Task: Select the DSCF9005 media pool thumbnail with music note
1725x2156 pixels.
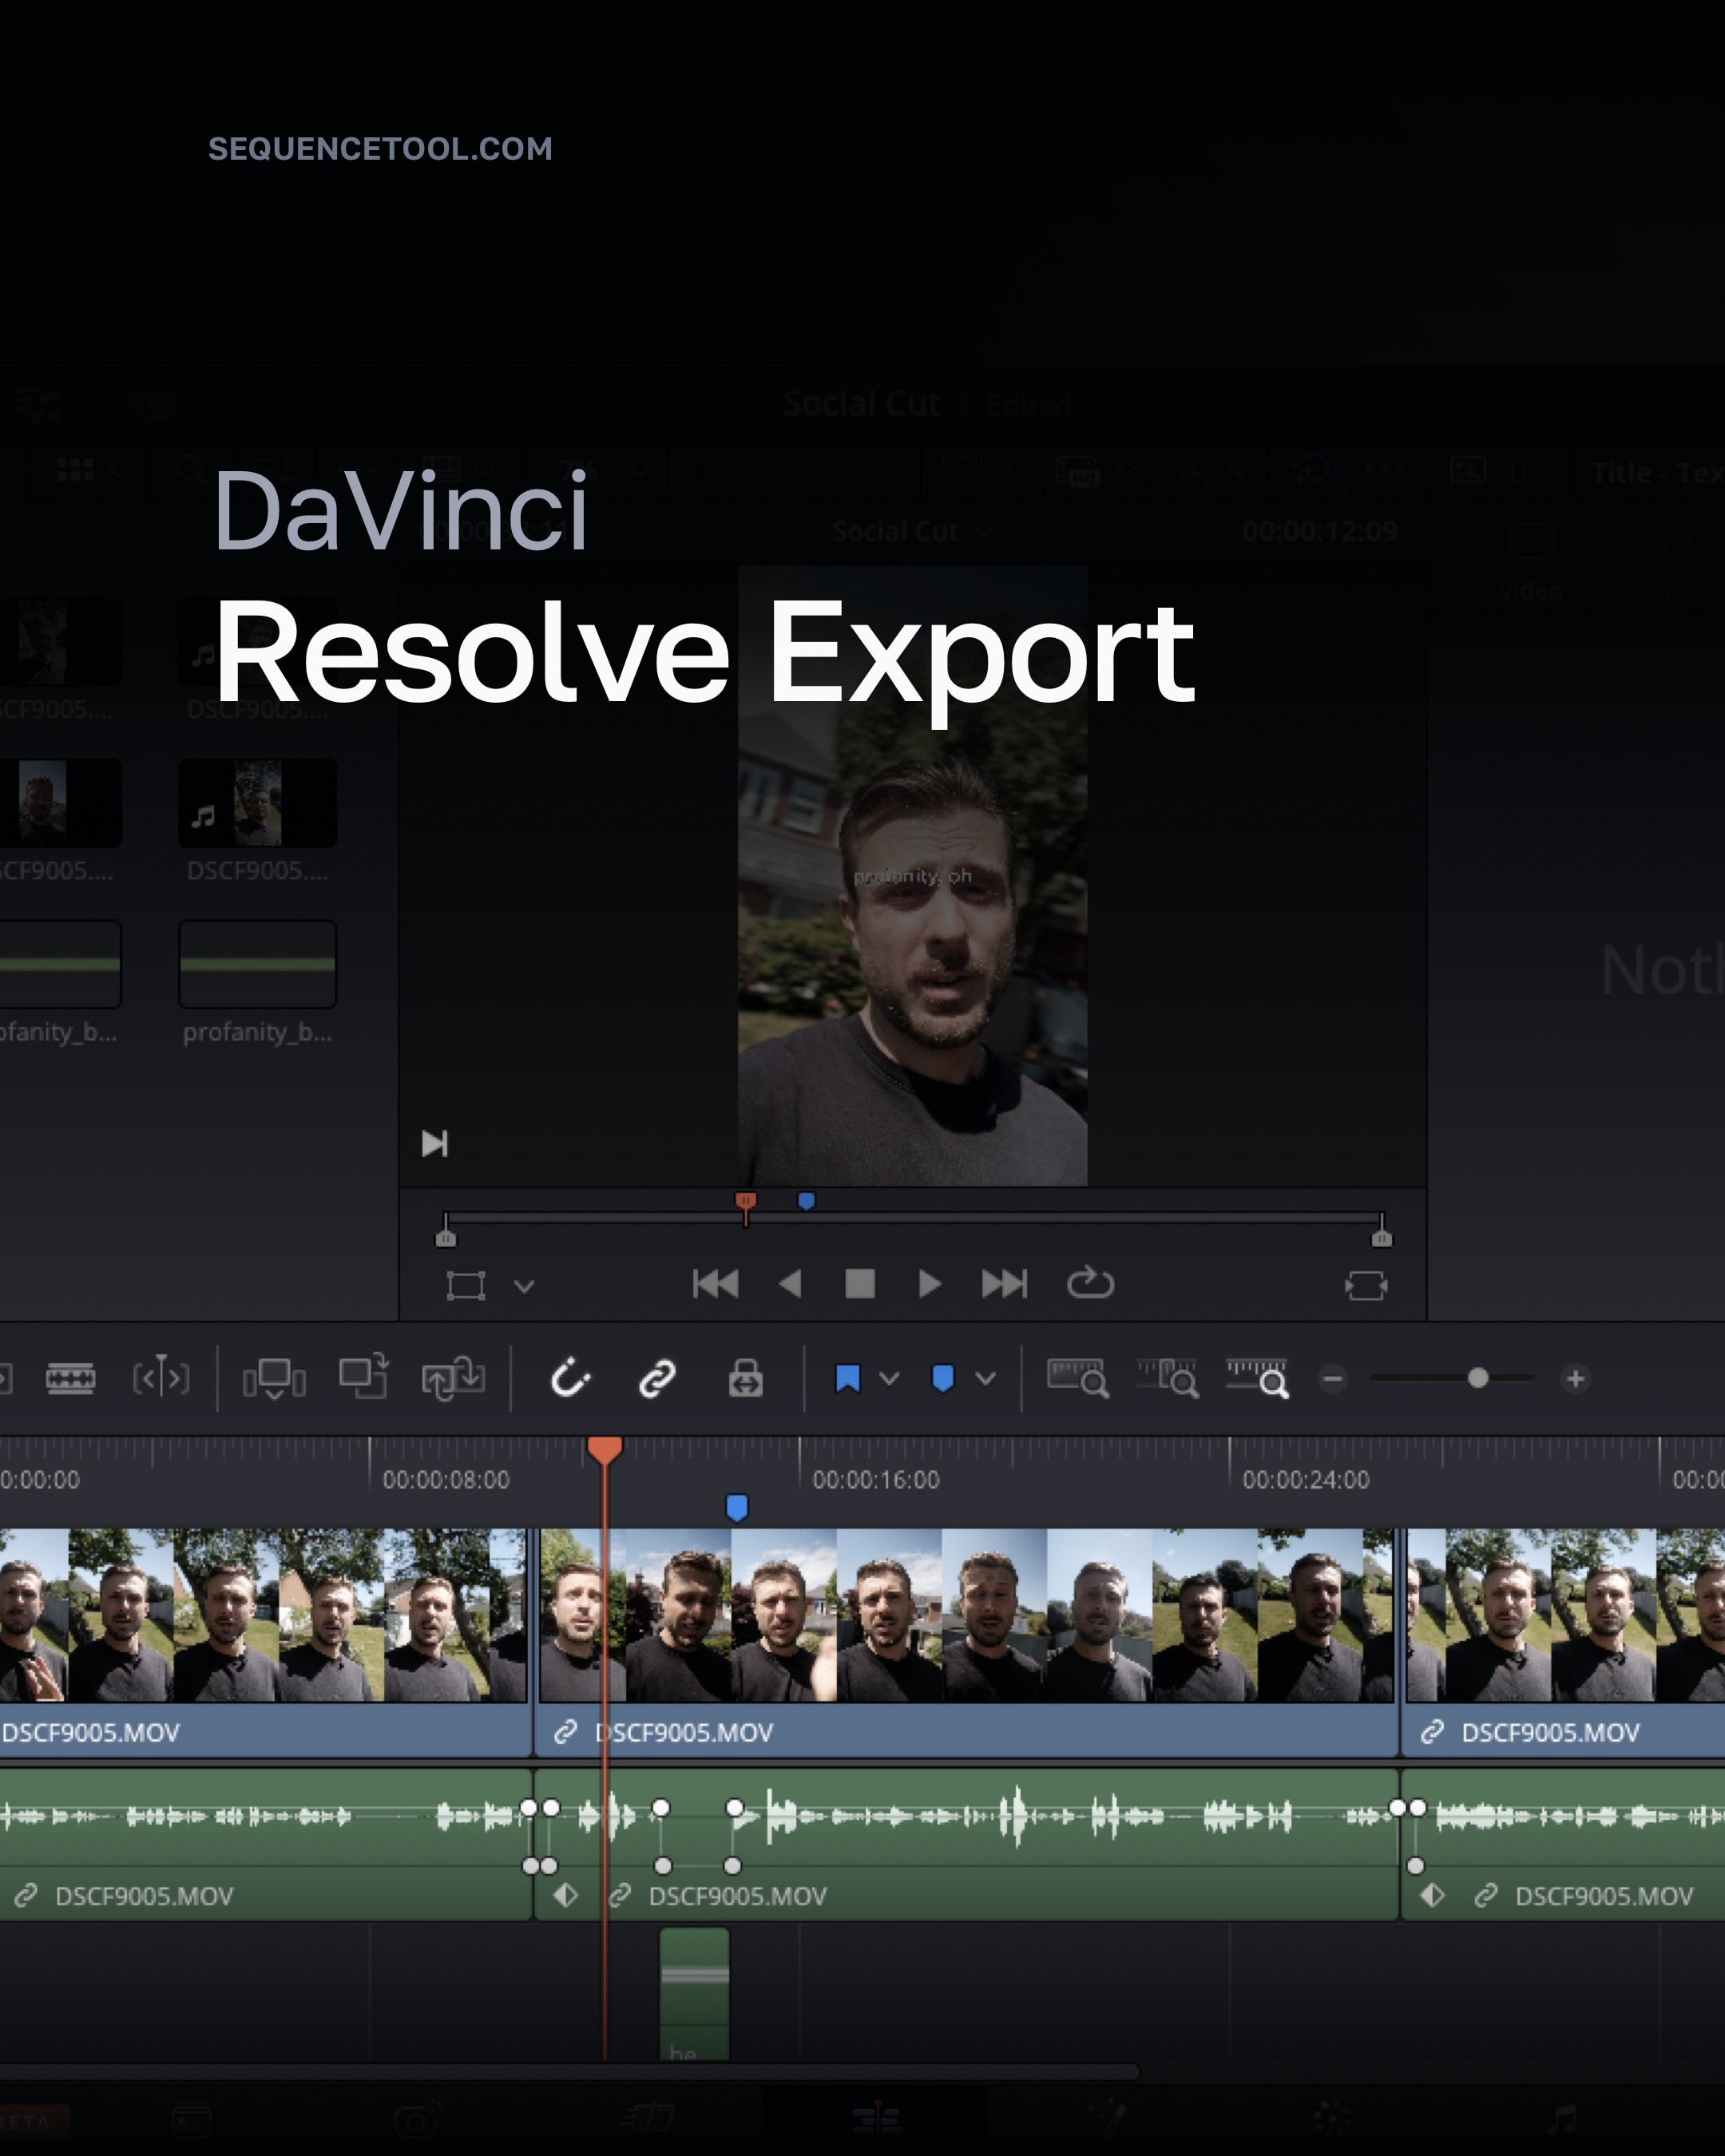Action: point(257,802)
